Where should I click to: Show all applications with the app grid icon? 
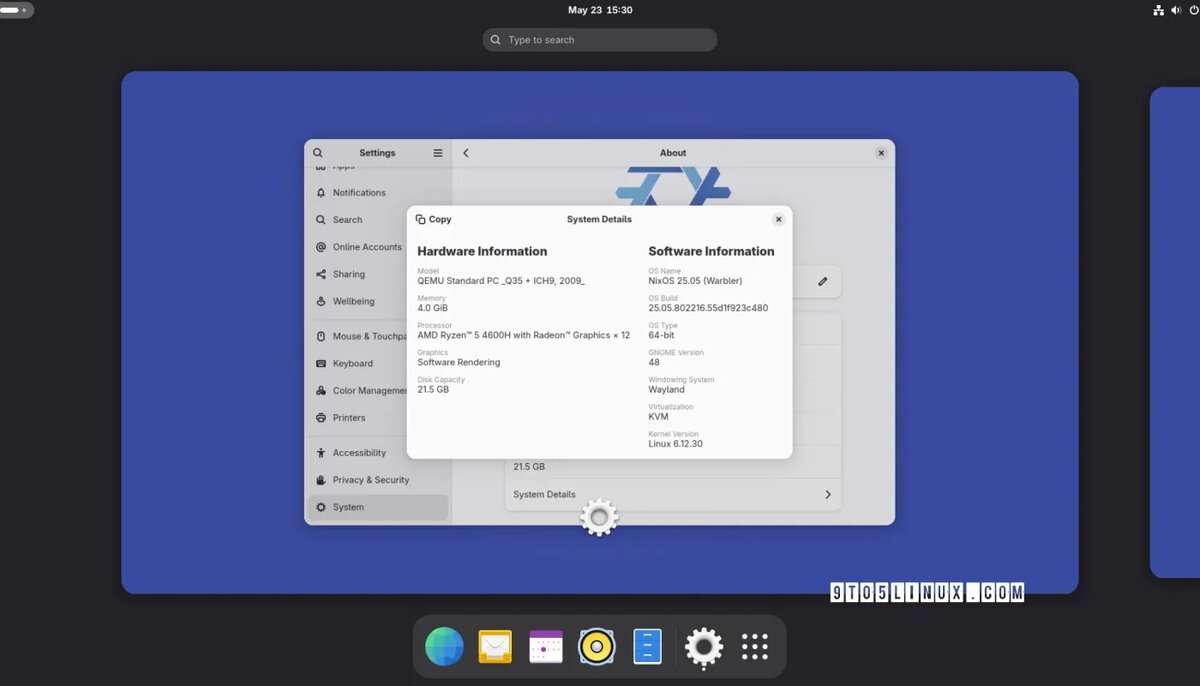point(755,646)
